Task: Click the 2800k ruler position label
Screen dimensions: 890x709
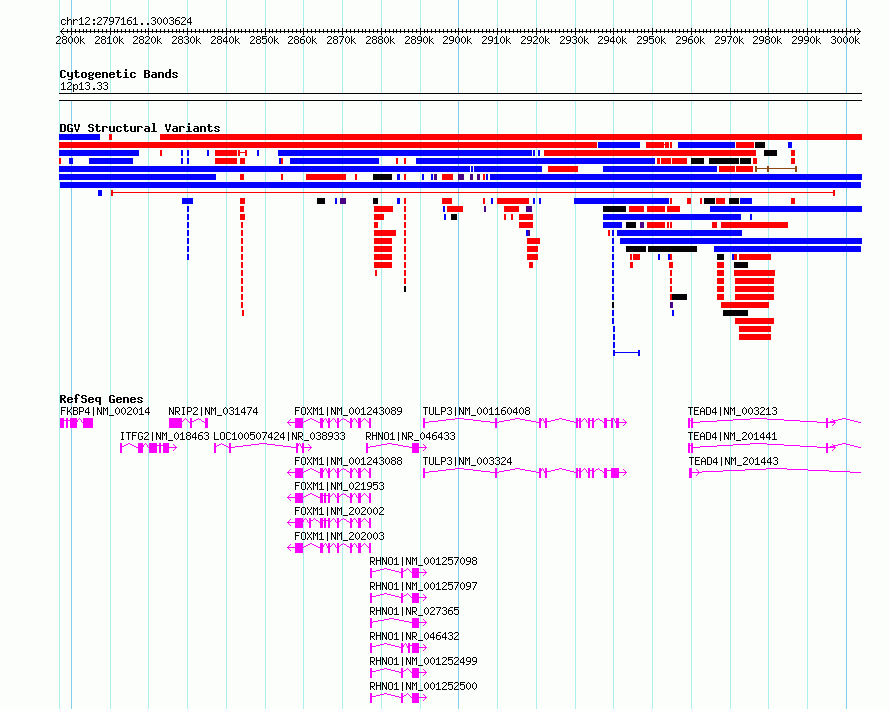Action: [70, 40]
